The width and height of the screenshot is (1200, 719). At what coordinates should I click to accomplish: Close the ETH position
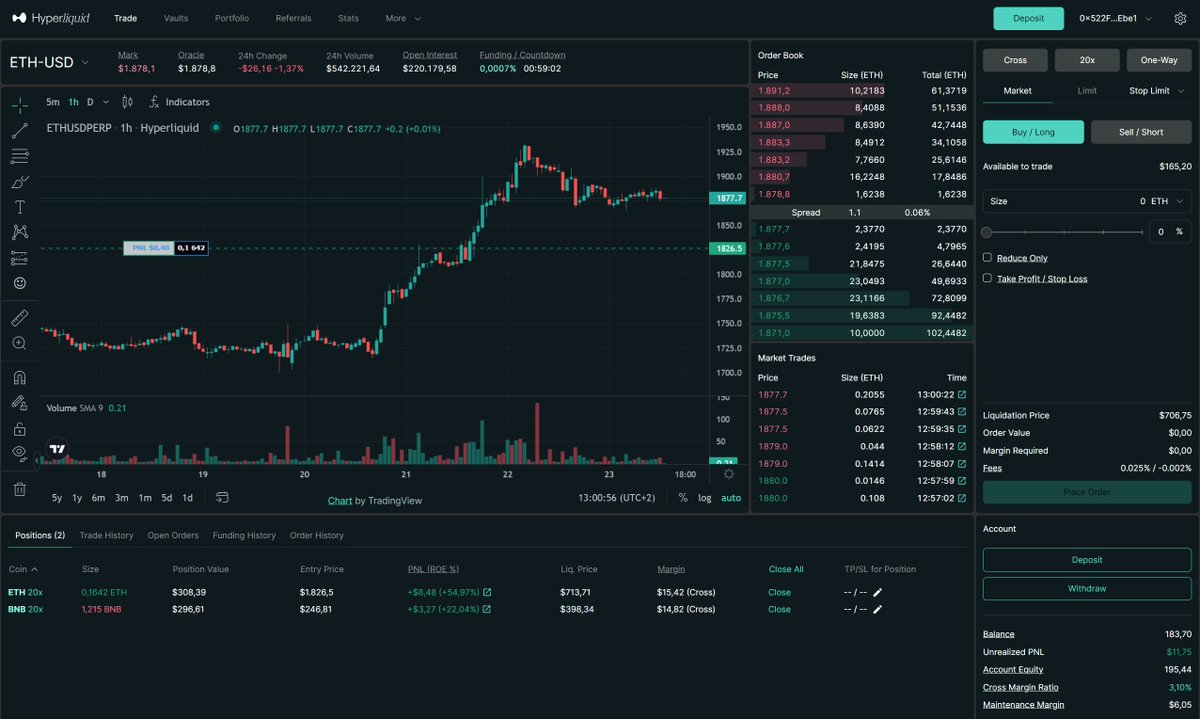(x=779, y=592)
